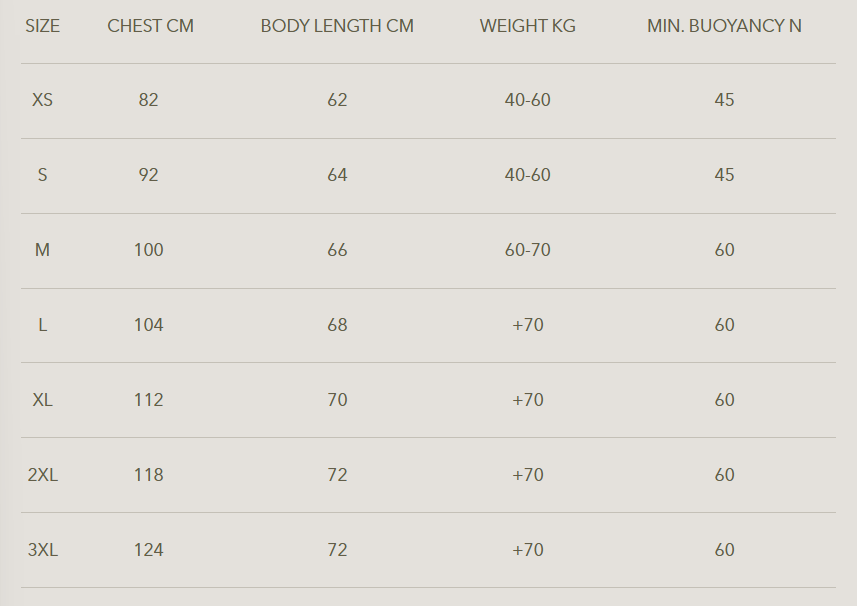Click the 60-70 weight range cell
Viewport: 857px width, 606px height.
(527, 250)
